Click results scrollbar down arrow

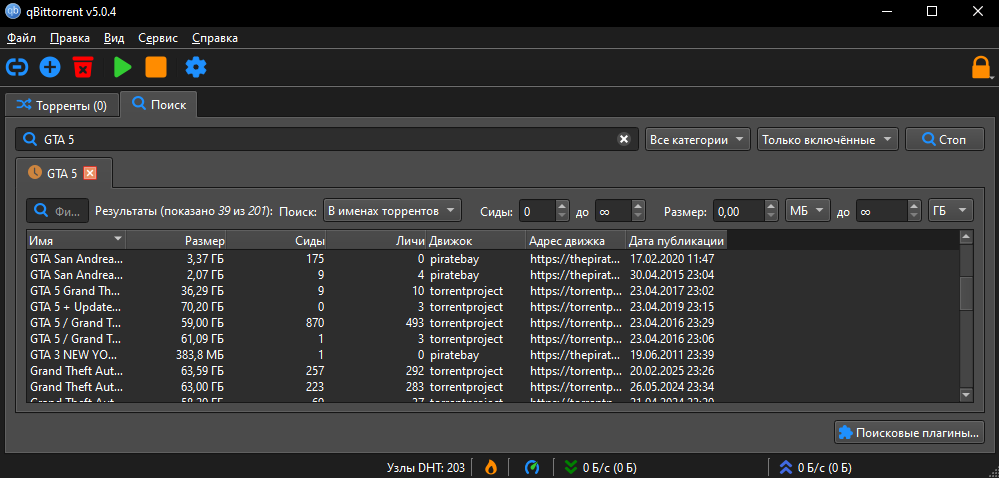(966, 395)
